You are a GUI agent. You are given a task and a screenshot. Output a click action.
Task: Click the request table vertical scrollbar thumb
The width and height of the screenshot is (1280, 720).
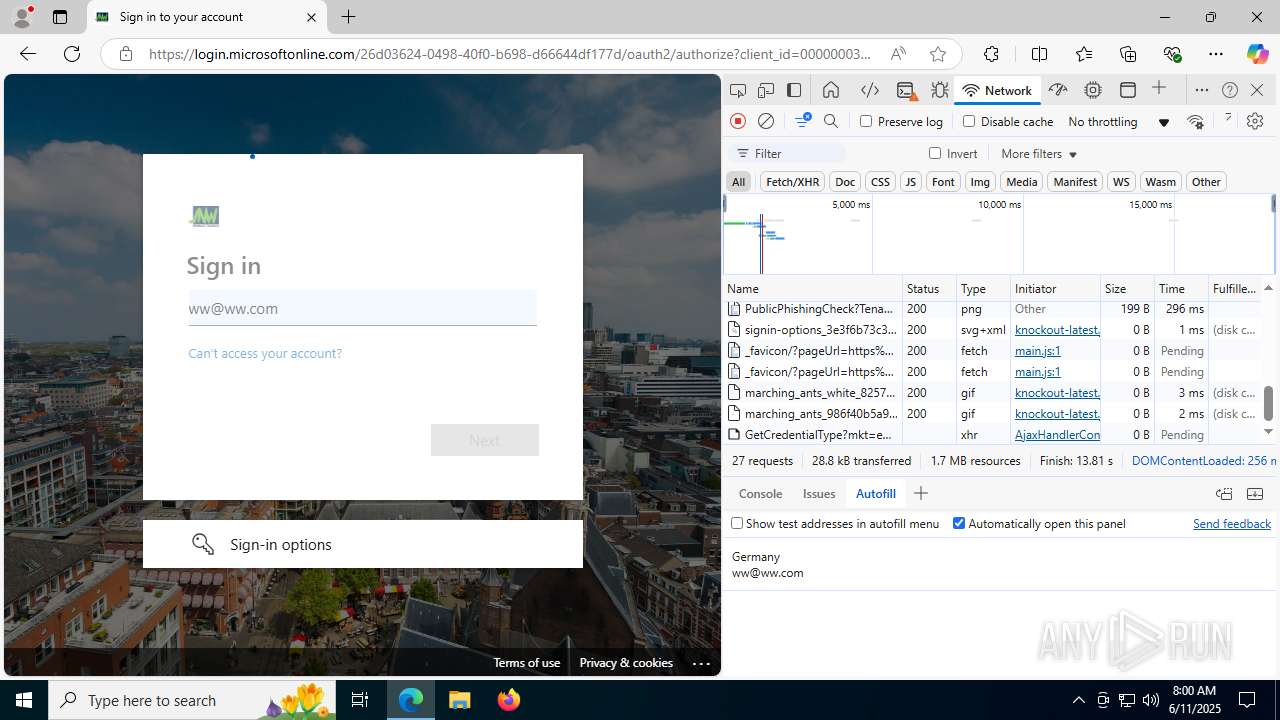point(1268,403)
